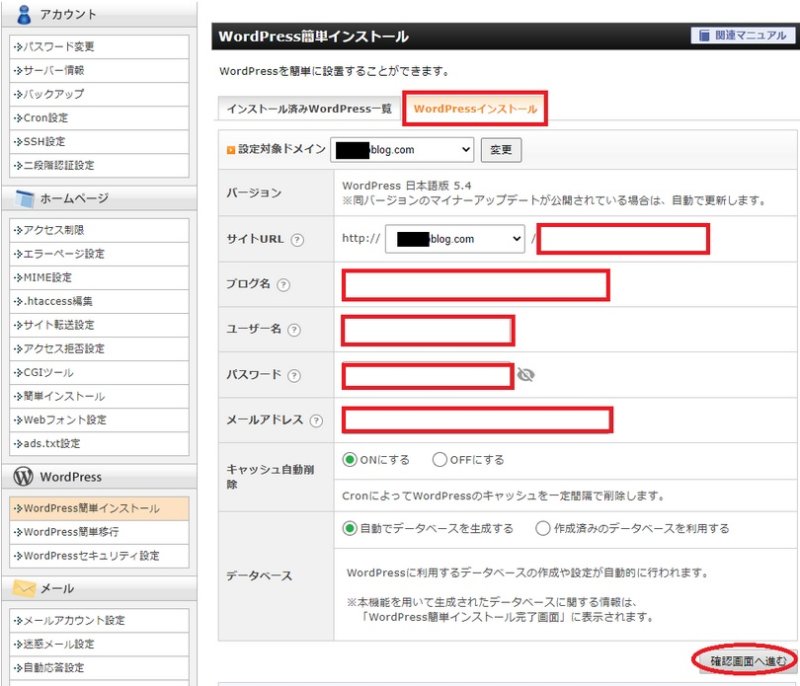Image resolution: width=800 pixels, height=686 pixels.
Task: Open Webフォント設定 in sidebar
Action: click(x=99, y=420)
